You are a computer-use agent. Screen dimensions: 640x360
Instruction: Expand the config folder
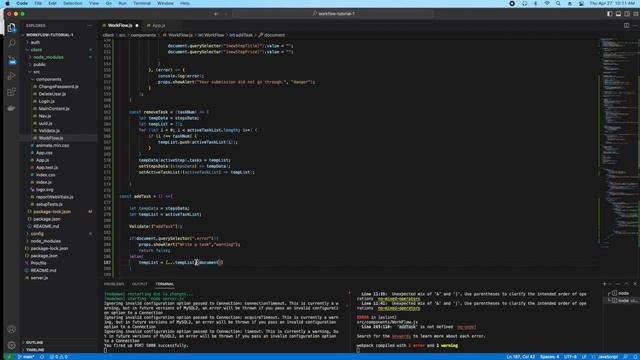[x=37, y=234]
